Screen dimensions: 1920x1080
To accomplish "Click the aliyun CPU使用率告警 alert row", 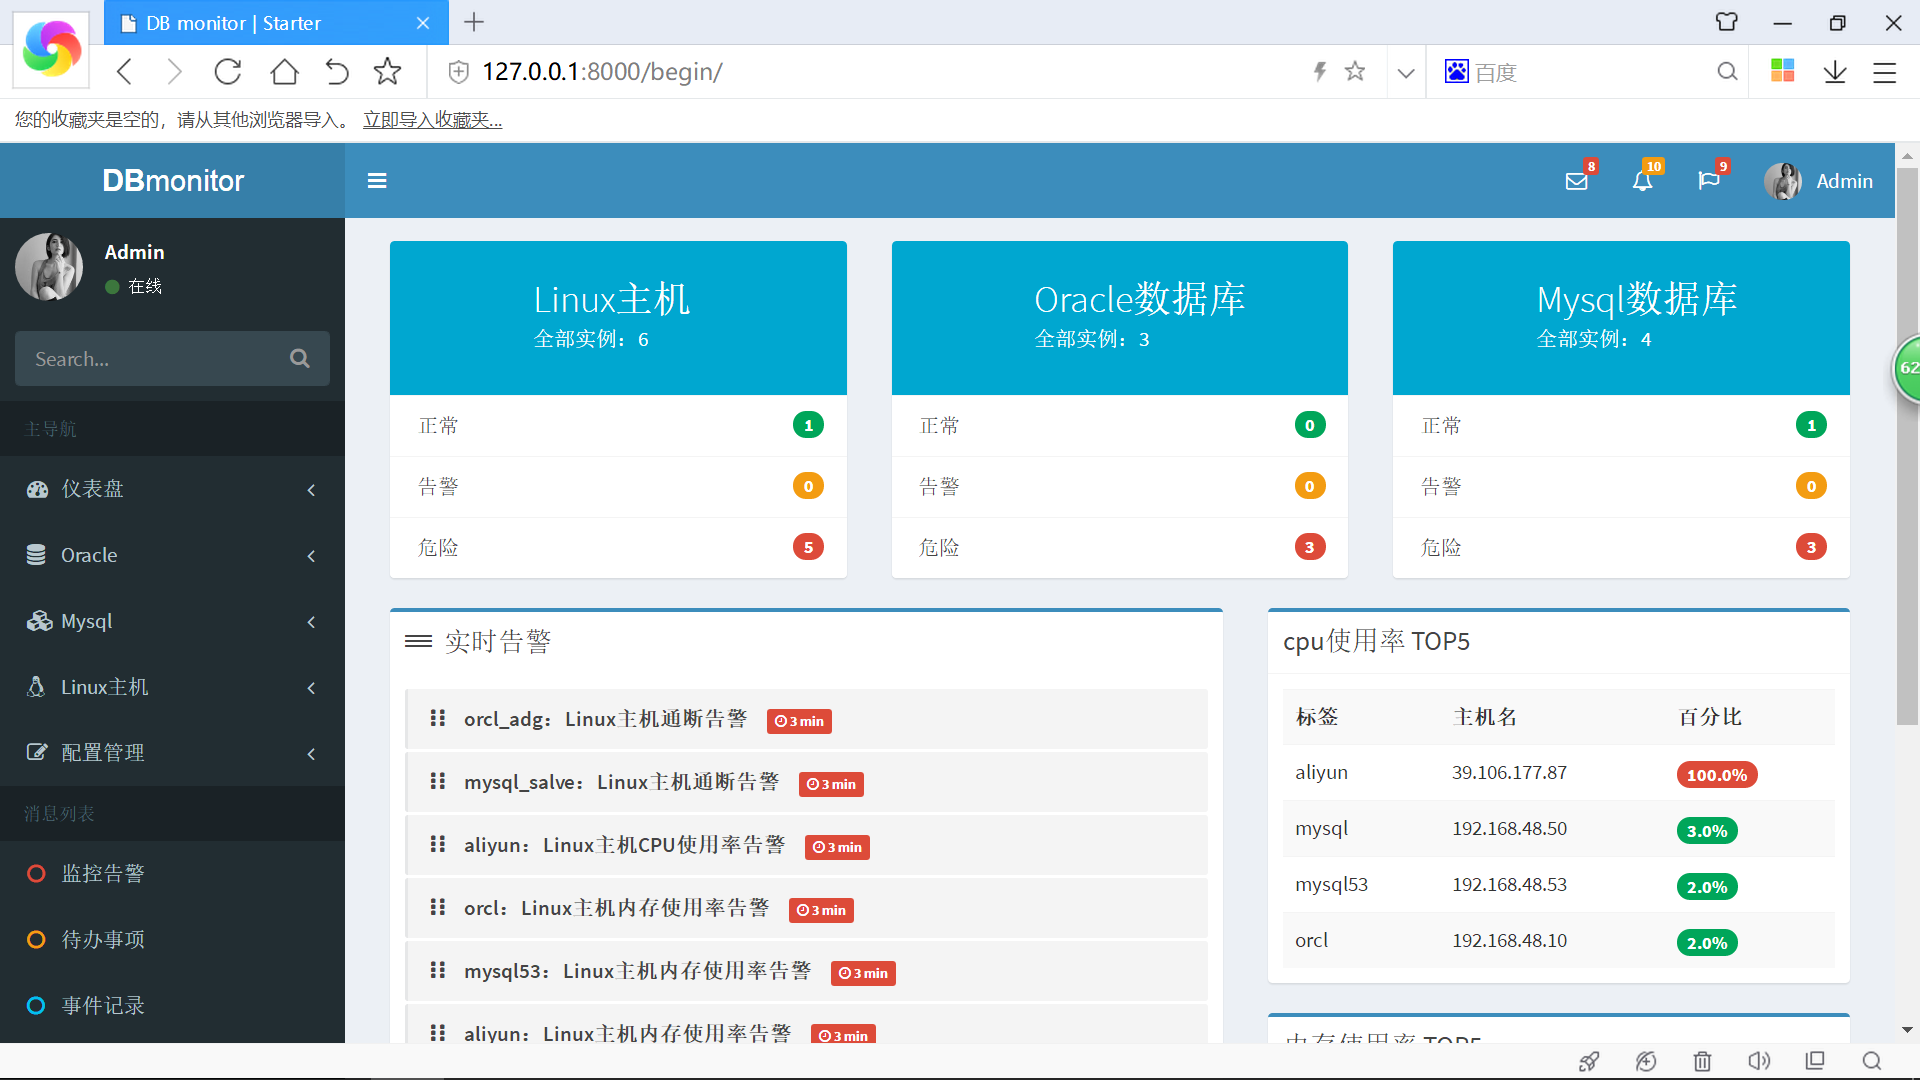I will tap(806, 845).
